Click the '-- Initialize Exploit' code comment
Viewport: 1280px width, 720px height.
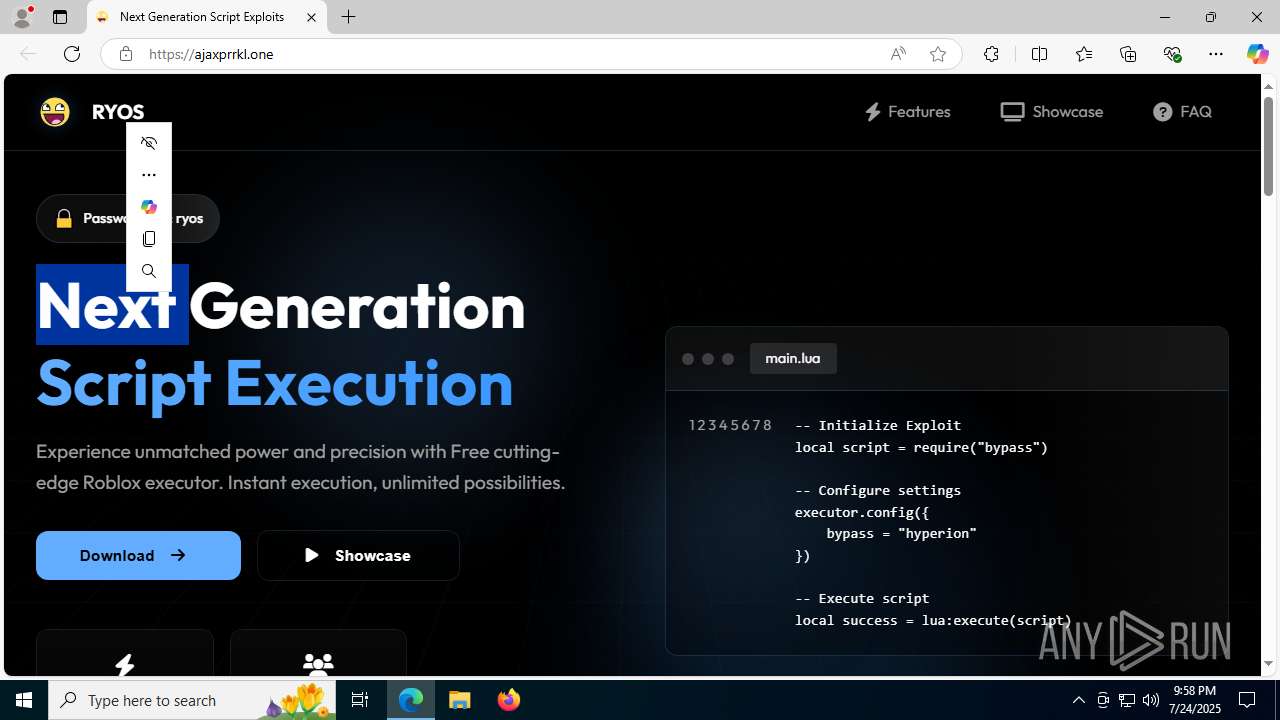pos(878,425)
